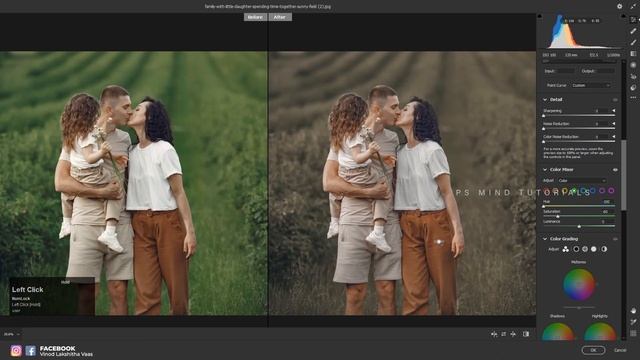
Task: Click the before/after view cycle icon
Action: pos(526,334)
